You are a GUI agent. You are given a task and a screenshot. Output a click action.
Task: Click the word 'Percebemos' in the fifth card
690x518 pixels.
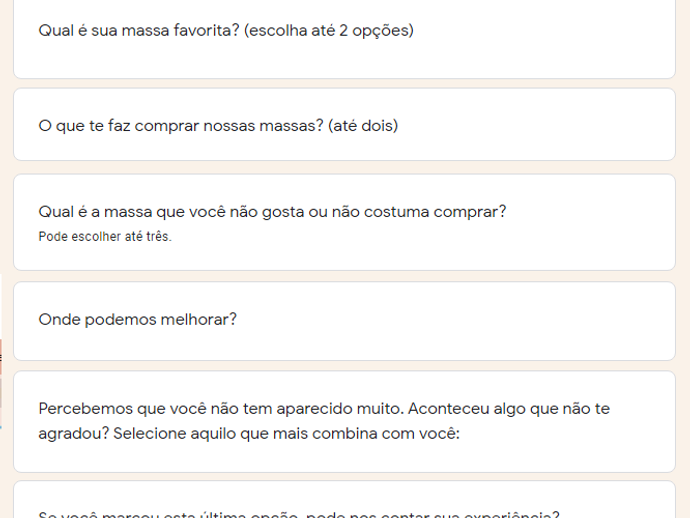coord(85,409)
